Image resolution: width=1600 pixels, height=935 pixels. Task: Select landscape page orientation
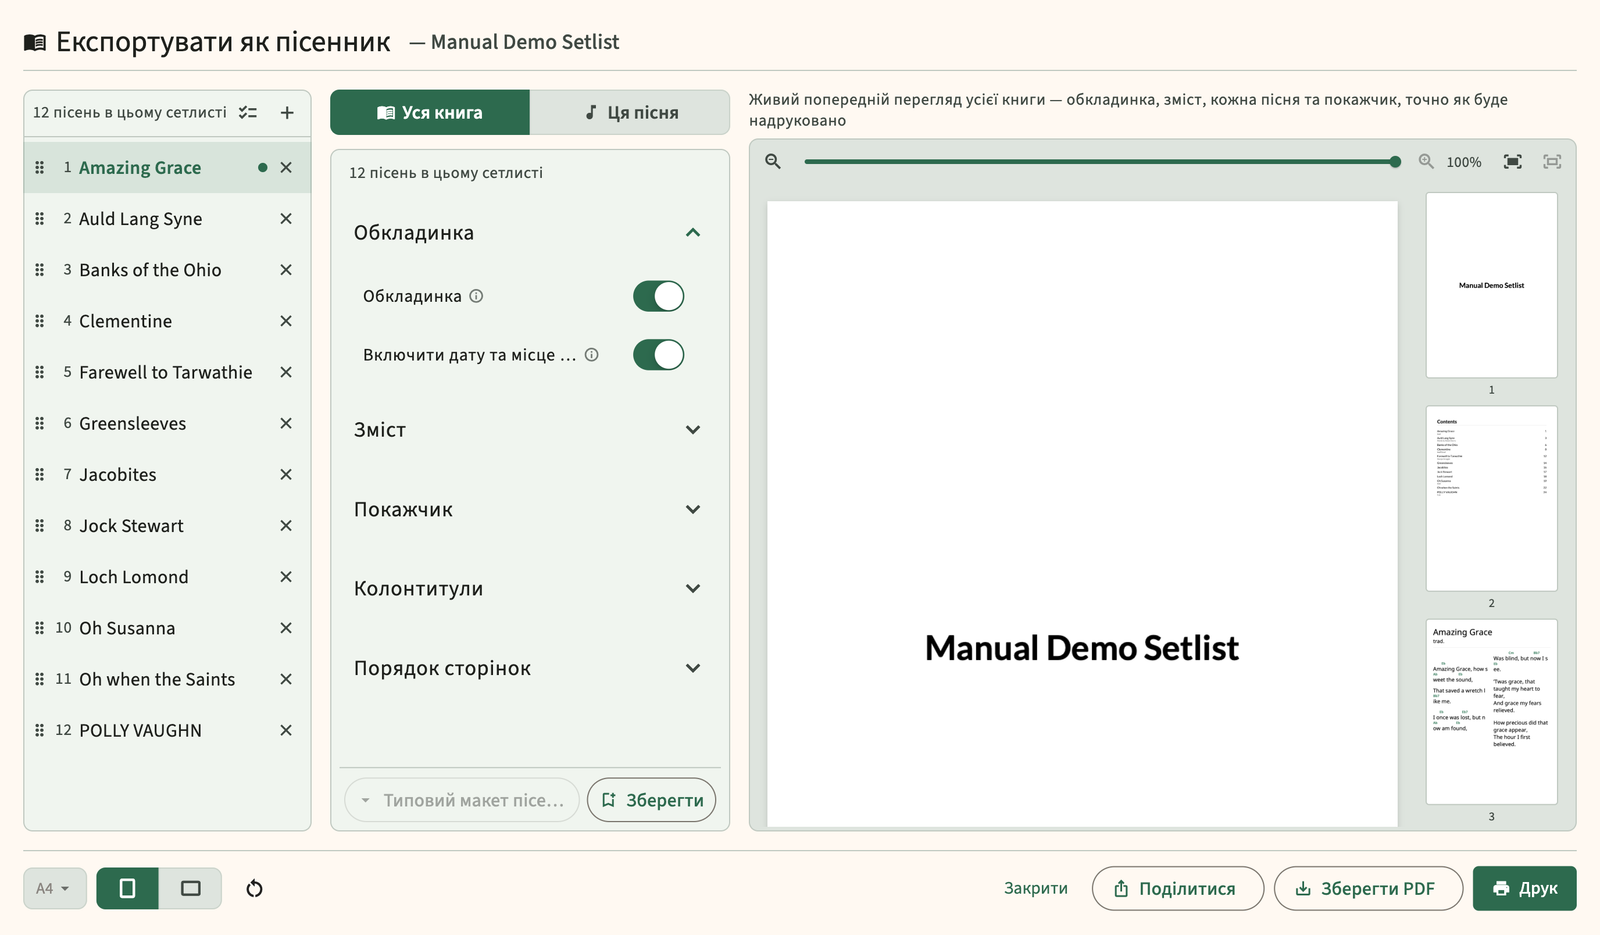pos(190,889)
